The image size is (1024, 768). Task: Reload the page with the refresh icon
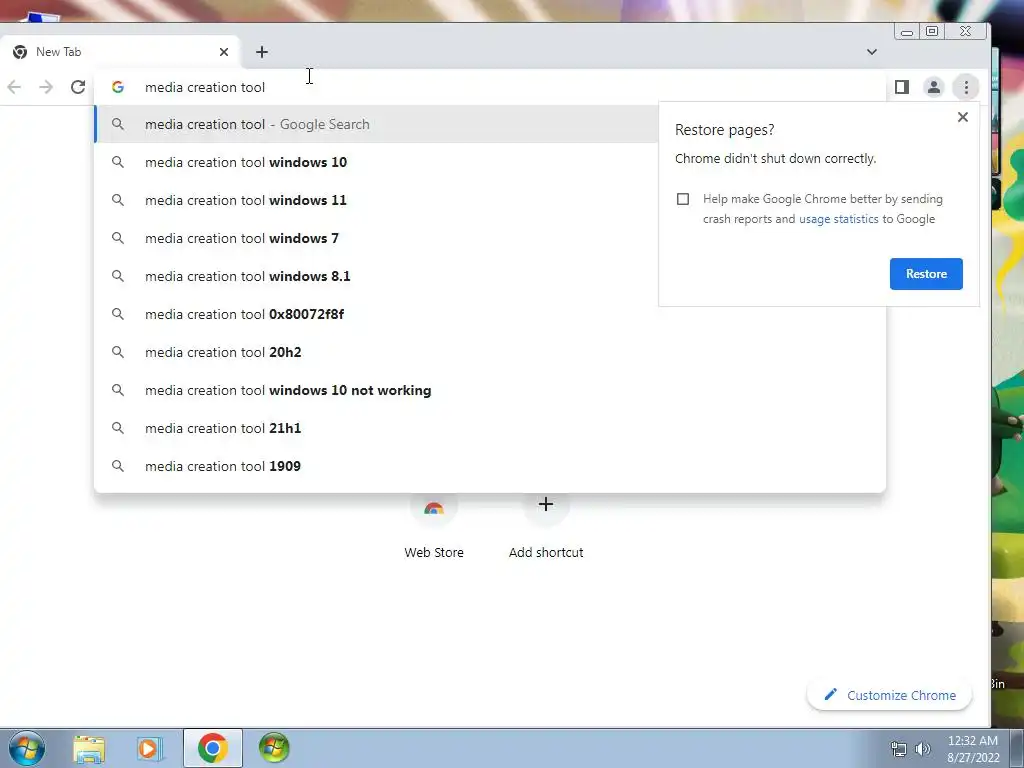[x=78, y=87]
